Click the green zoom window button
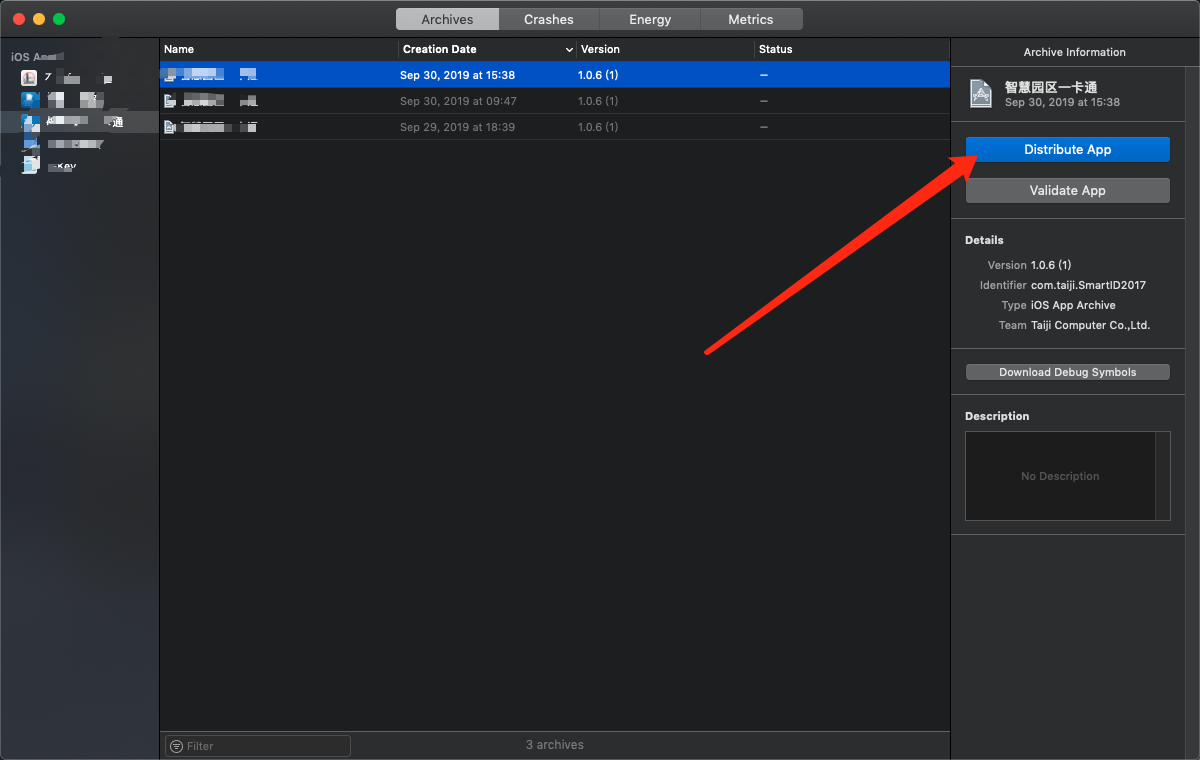 [59, 19]
